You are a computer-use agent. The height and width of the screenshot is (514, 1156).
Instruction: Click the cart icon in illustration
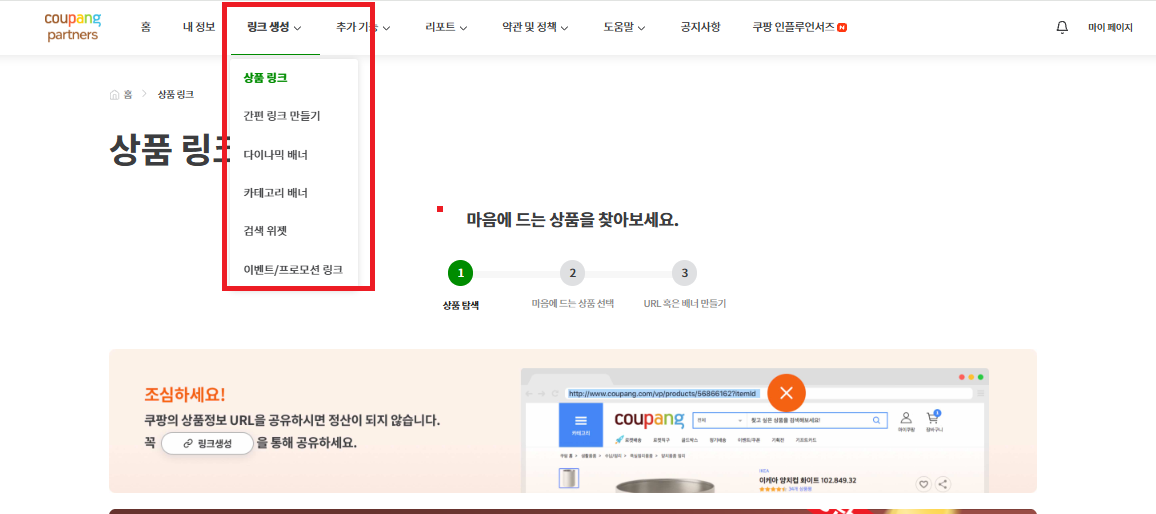pyautogui.click(x=933, y=418)
